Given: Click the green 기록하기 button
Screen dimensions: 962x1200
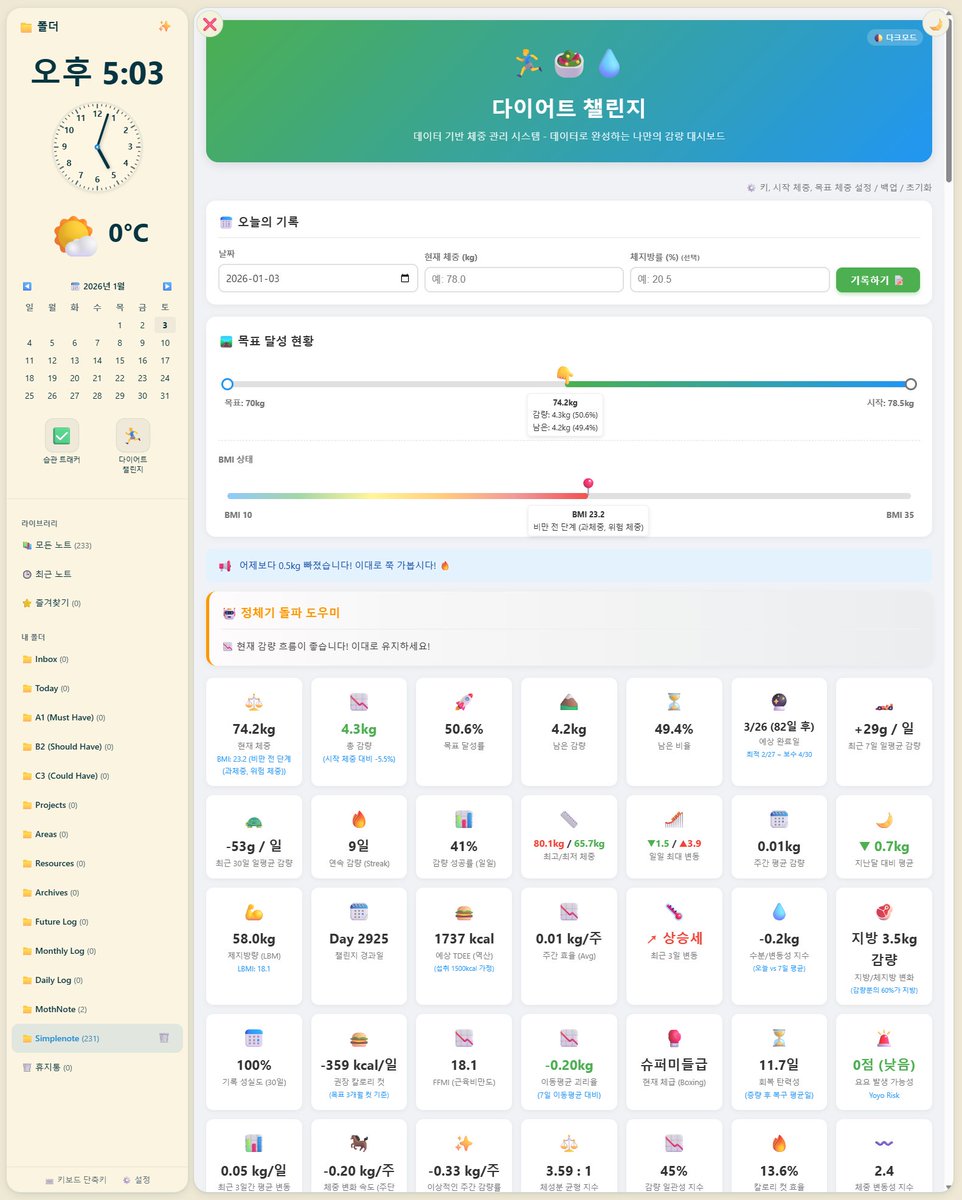Looking at the screenshot, I should pyautogui.click(x=877, y=280).
